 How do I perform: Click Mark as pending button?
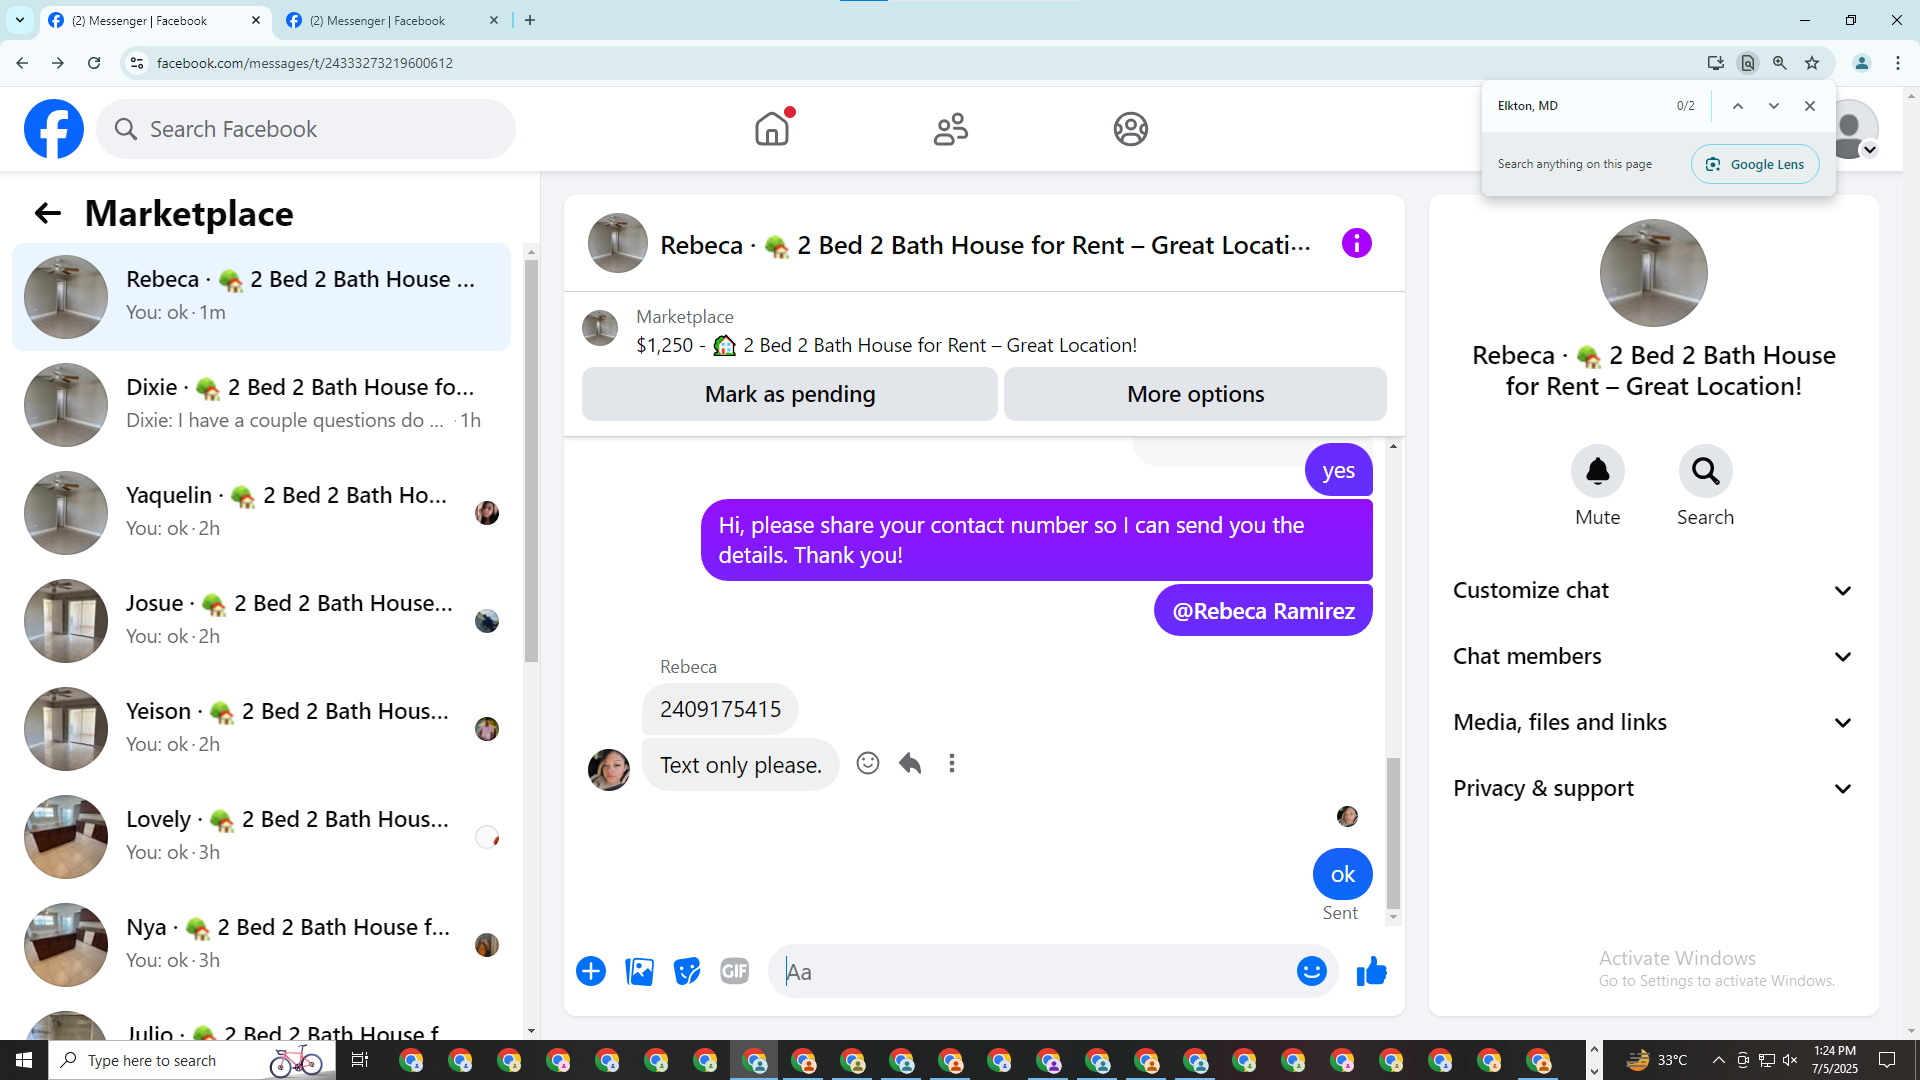(789, 394)
